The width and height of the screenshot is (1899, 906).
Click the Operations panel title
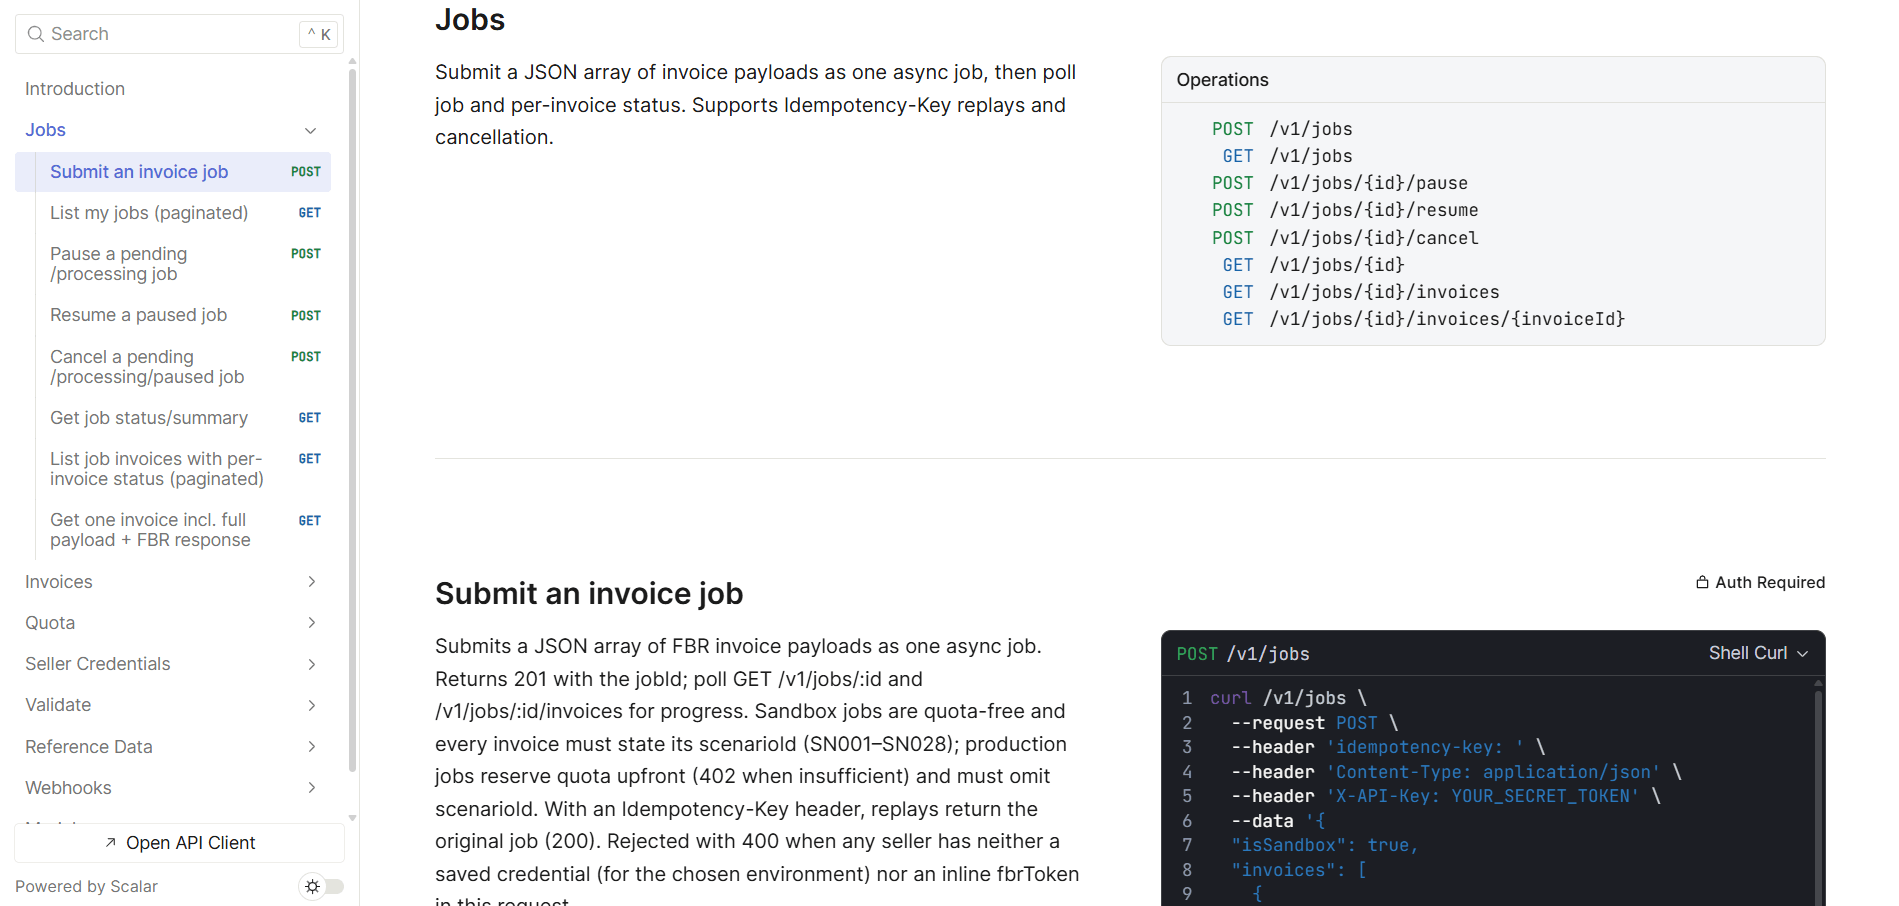(x=1222, y=80)
